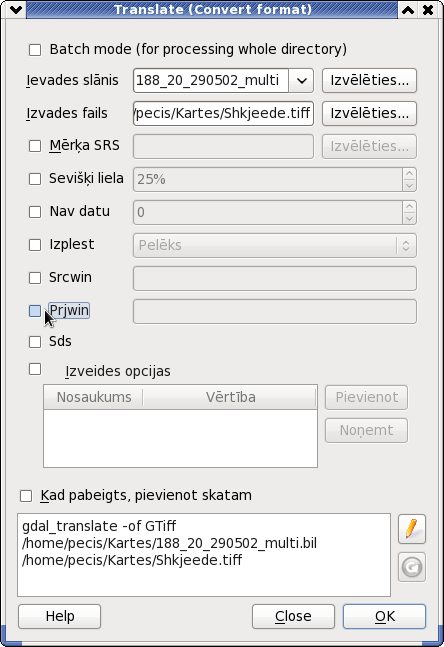Open the Help button
Image resolution: width=444 pixels, height=647 pixels.
(59, 616)
